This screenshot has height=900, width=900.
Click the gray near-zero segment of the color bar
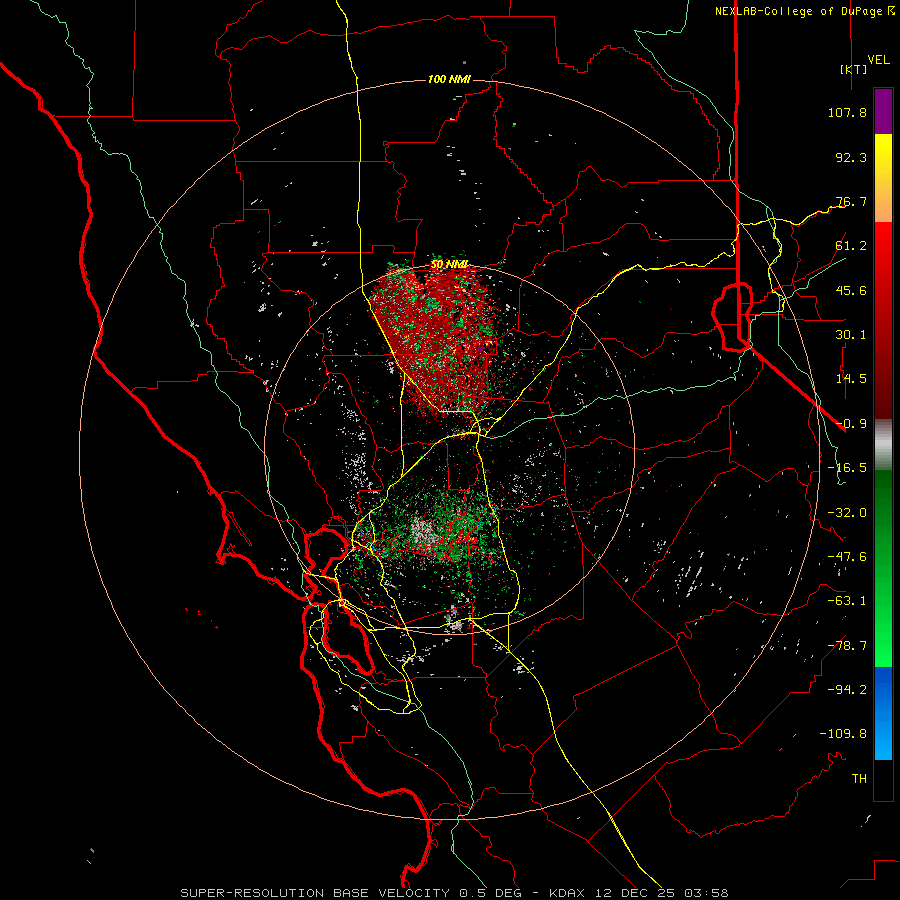883,445
